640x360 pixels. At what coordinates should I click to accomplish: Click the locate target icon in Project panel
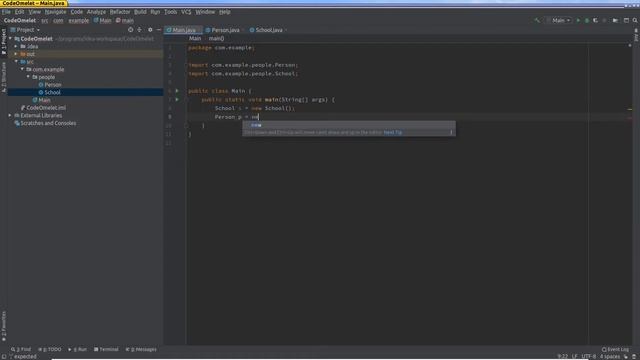coord(131,30)
